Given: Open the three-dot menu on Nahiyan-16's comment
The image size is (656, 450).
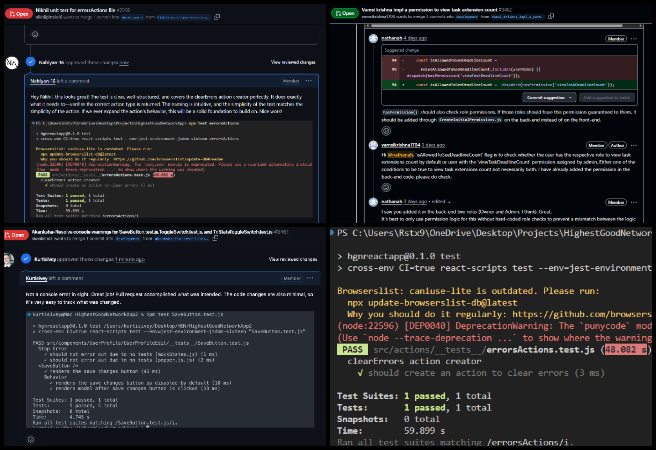Looking at the screenshot, I should tap(308, 81).
